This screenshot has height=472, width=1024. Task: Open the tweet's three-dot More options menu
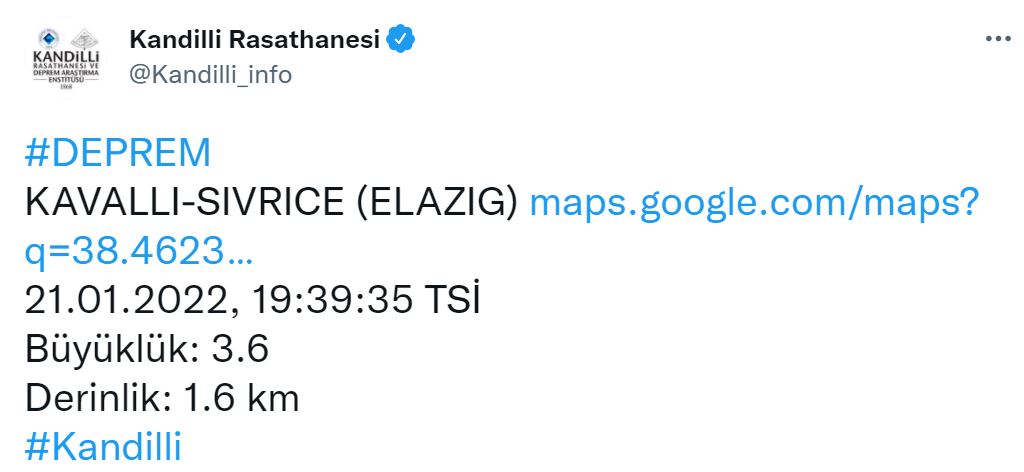click(x=998, y=40)
